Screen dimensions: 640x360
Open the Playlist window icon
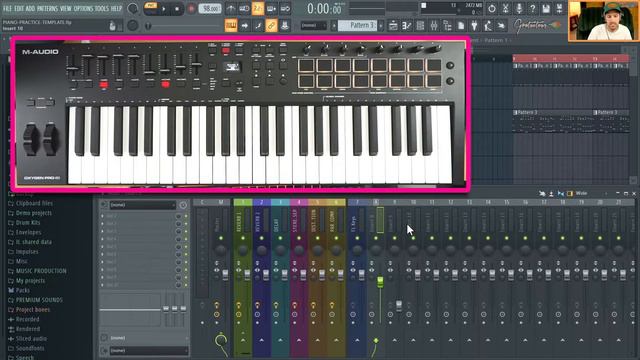point(393,26)
